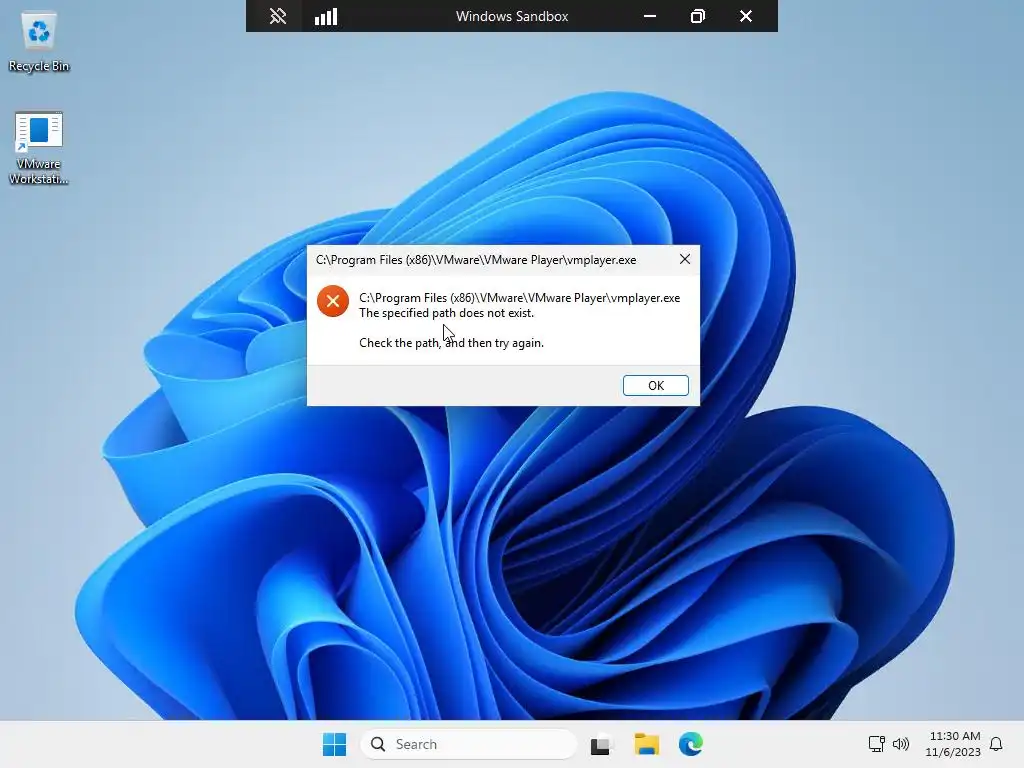The width and height of the screenshot is (1024, 768).
Task: Open the clock showing 11:30 AM
Action: tap(953, 744)
